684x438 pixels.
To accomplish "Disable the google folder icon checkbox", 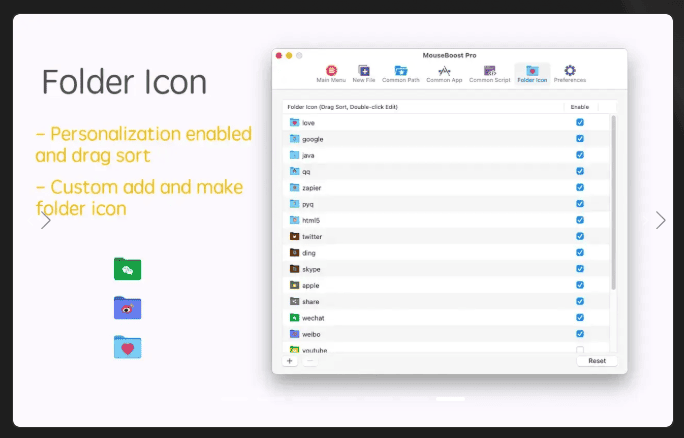I will click(580, 139).
